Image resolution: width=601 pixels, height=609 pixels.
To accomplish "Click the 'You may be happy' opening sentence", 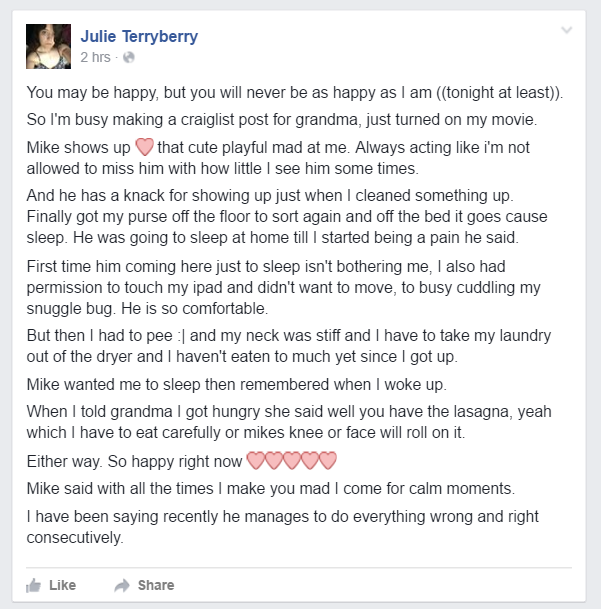I will (x=294, y=93).
